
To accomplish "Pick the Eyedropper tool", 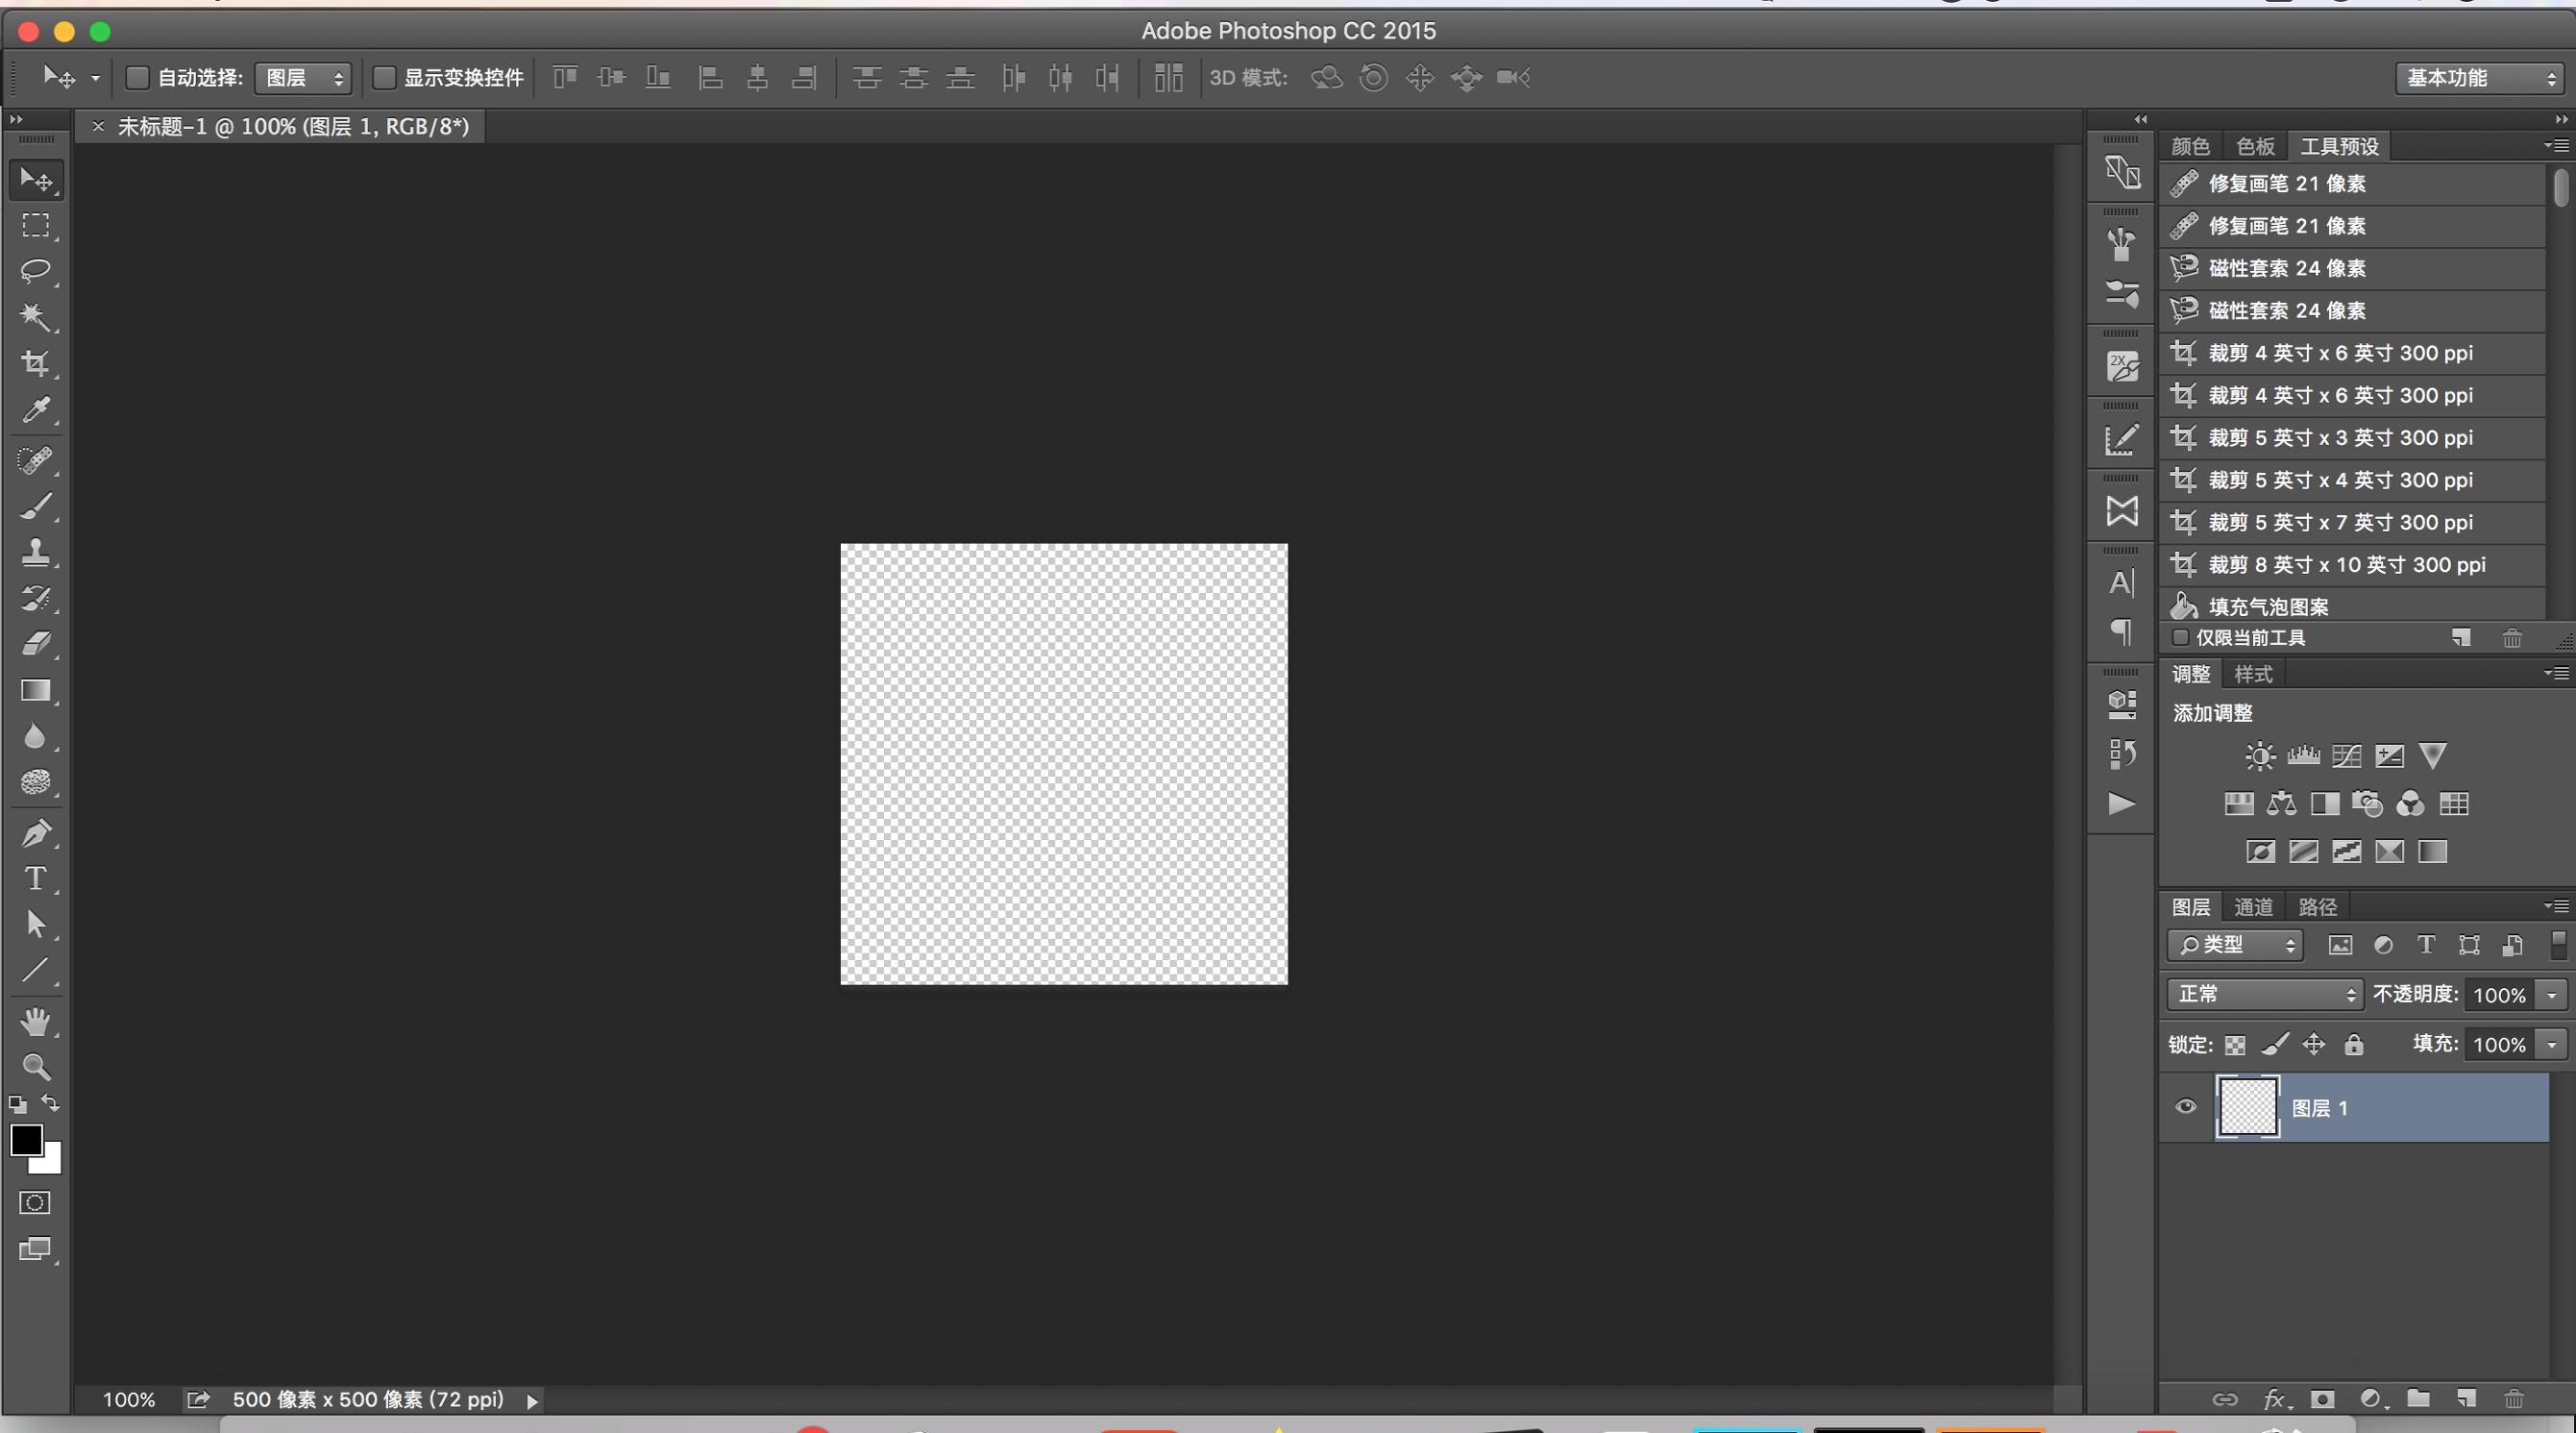I will pyautogui.click(x=36, y=409).
